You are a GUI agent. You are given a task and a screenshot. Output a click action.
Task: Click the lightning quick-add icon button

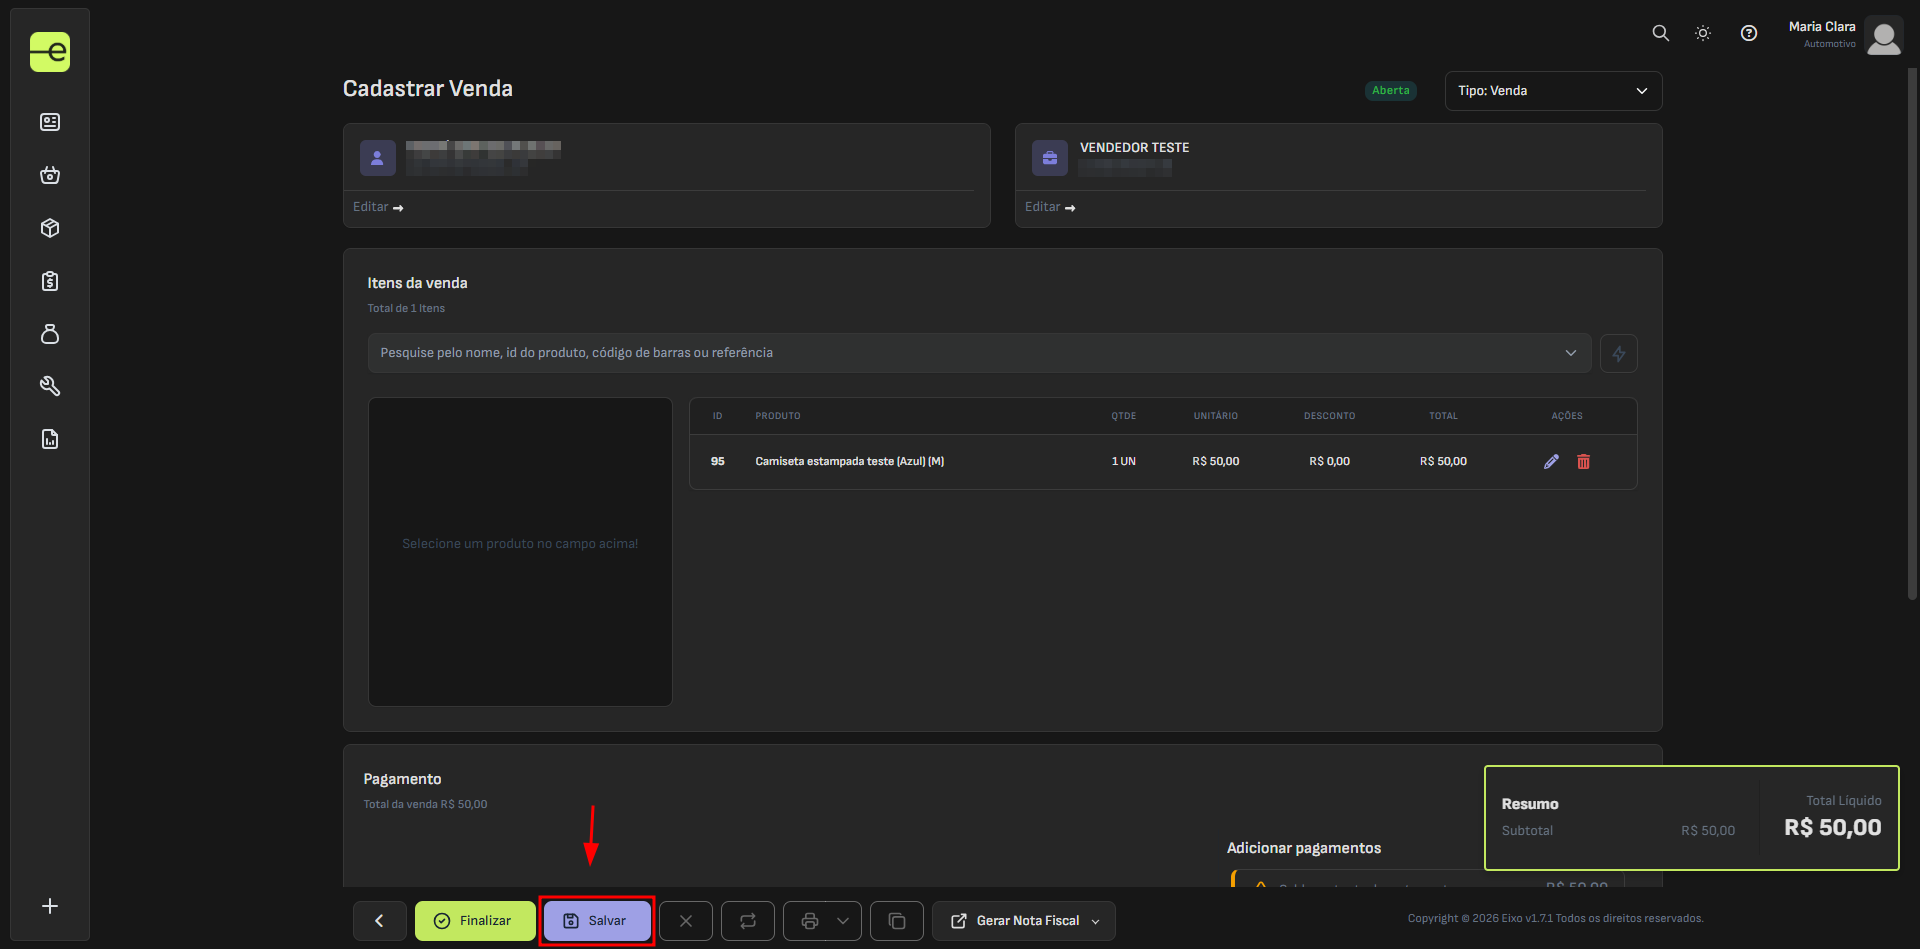tap(1618, 353)
